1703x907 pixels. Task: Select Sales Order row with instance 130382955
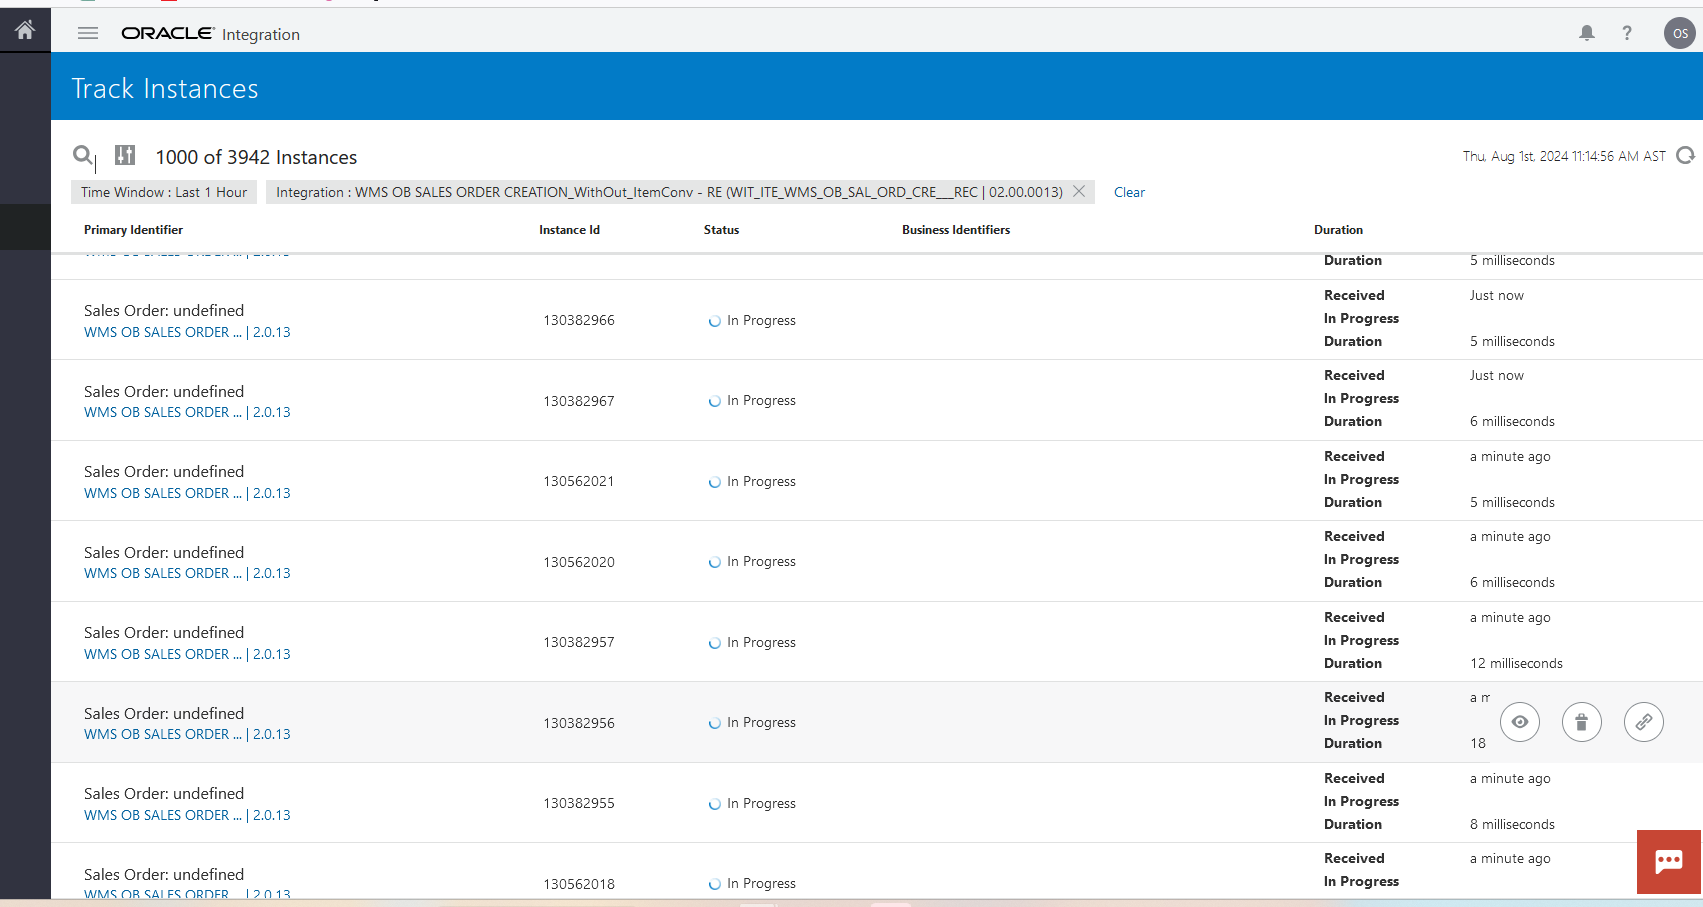[164, 794]
